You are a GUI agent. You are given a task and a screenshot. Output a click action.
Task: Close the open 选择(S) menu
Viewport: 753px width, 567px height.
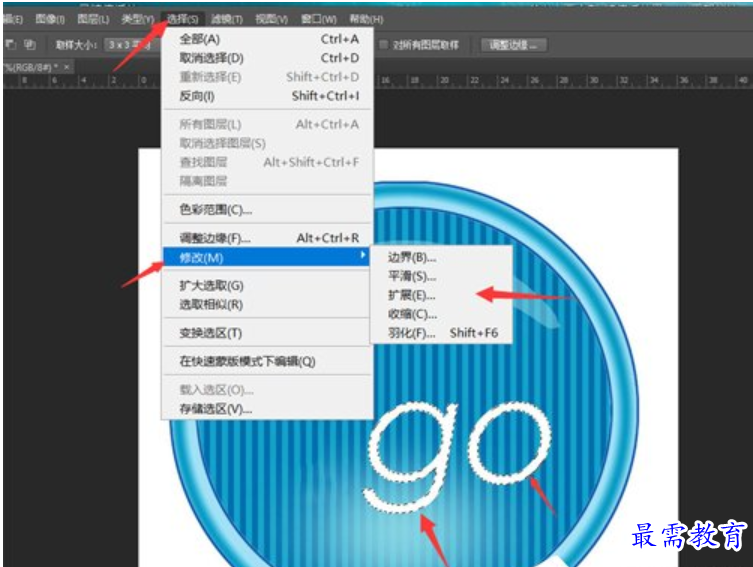[x=182, y=19]
